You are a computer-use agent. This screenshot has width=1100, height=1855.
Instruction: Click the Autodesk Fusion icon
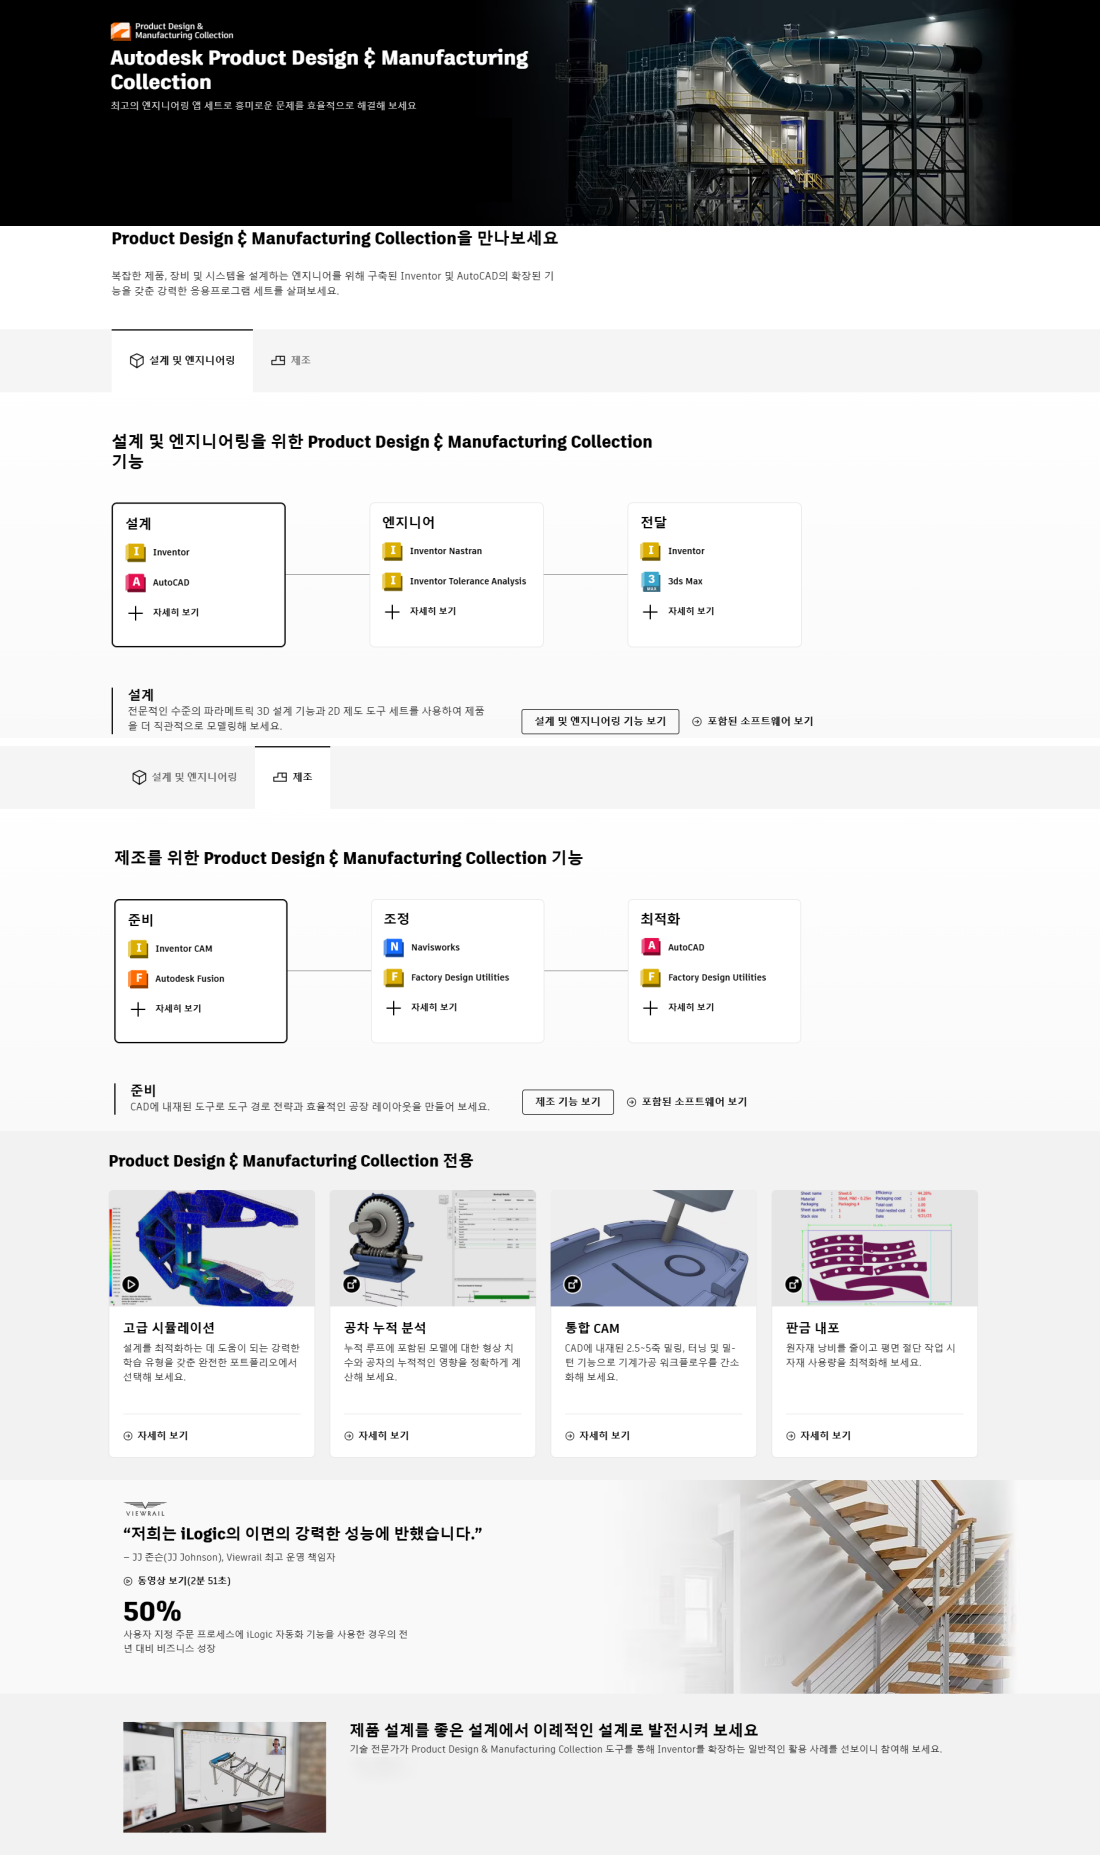[x=139, y=978]
